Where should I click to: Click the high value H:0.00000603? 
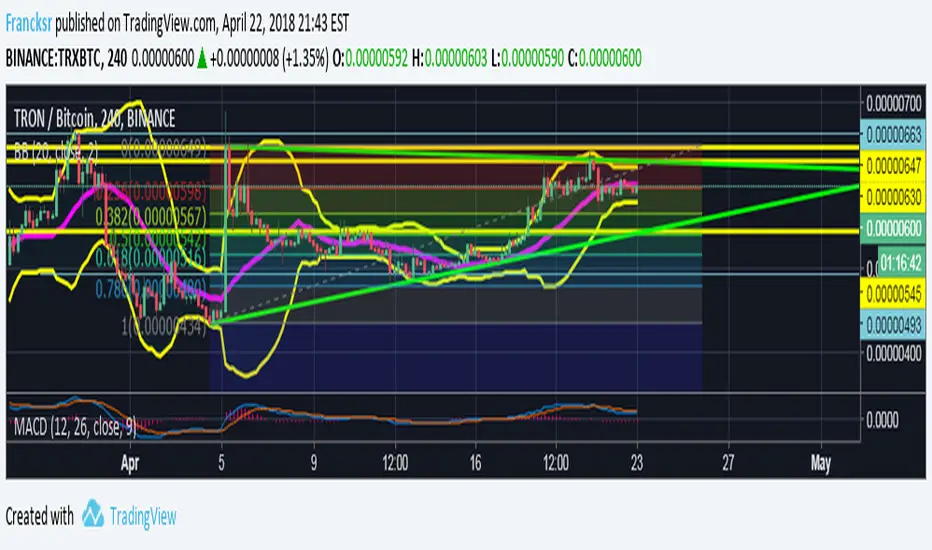(x=449, y=58)
